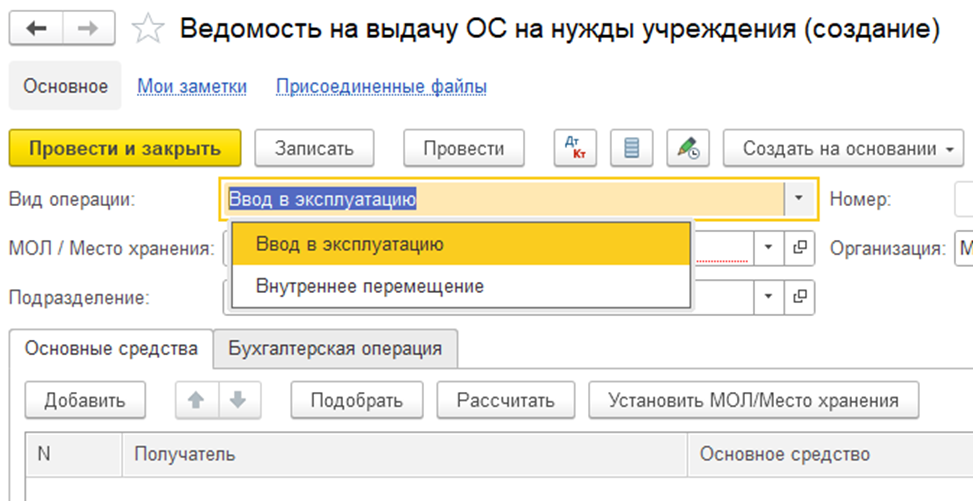973x501 pixels.
Task: Select the Основное section
Action: point(65,86)
